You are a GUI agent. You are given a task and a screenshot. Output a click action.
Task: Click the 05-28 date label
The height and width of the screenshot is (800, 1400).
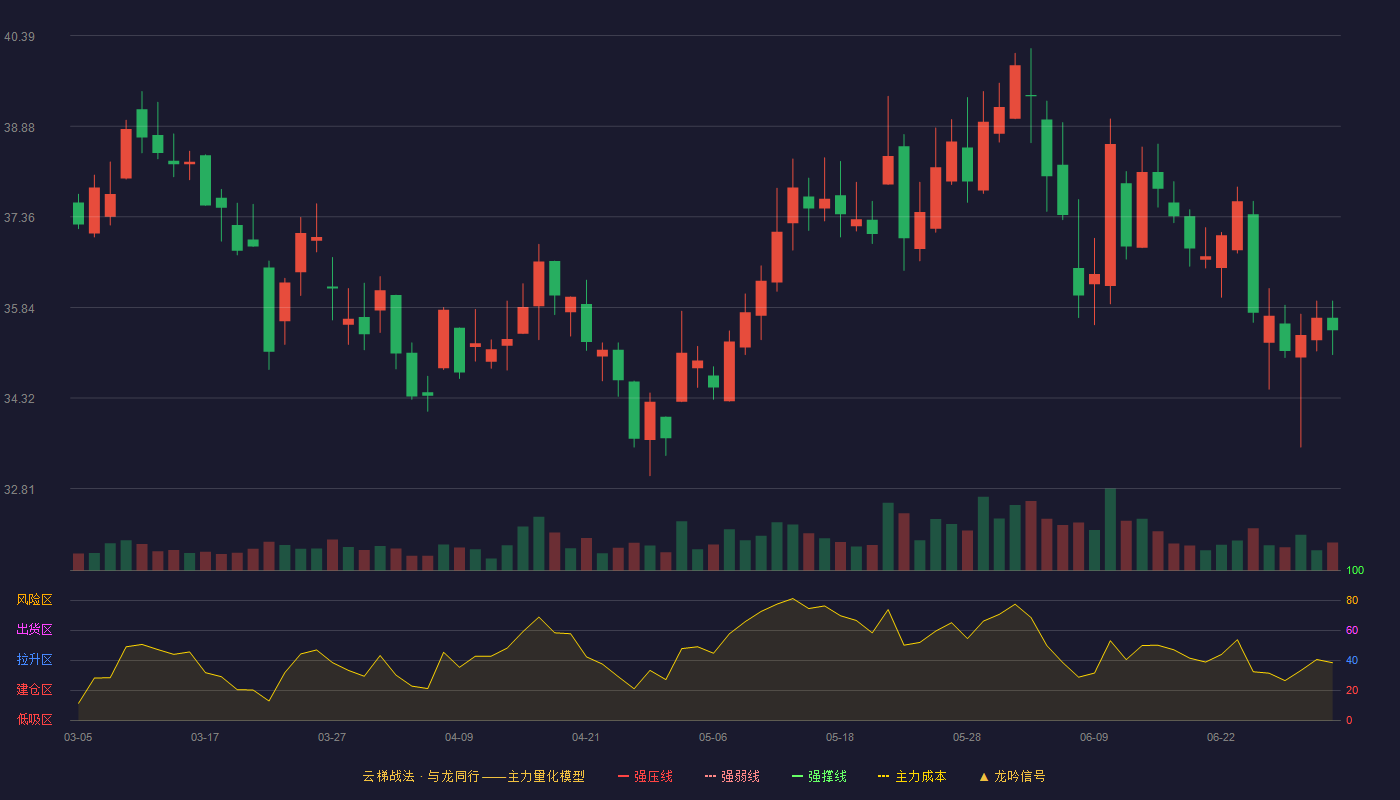click(967, 737)
